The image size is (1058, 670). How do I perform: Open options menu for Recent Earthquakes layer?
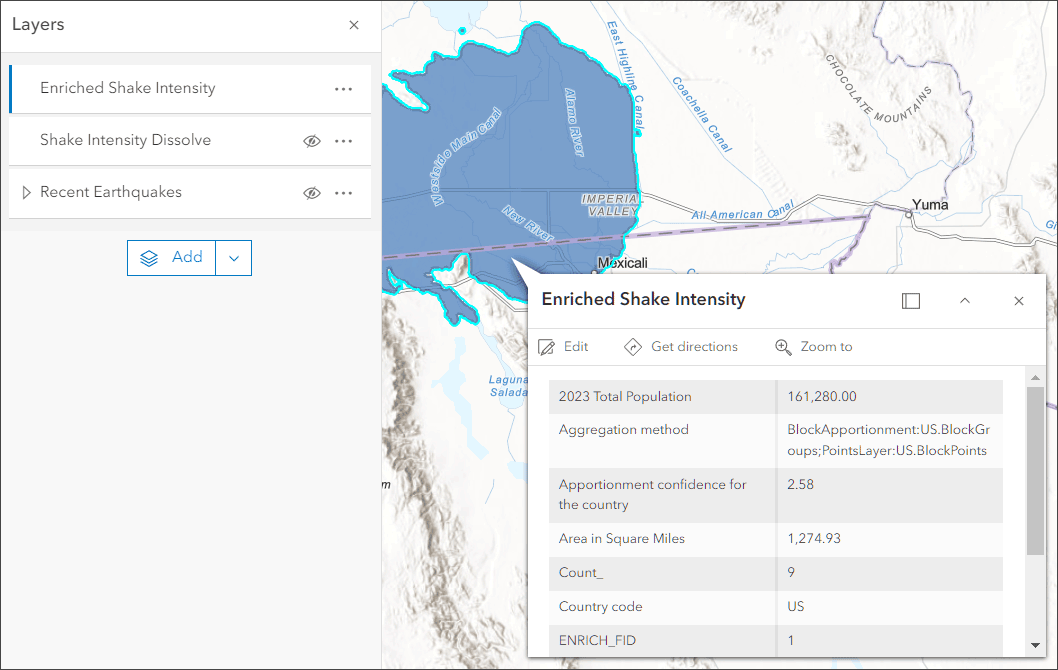344,193
